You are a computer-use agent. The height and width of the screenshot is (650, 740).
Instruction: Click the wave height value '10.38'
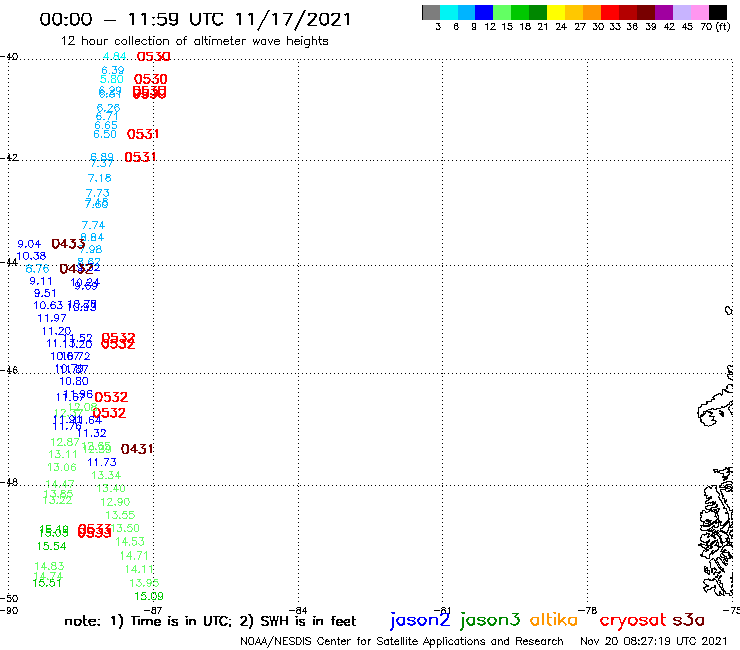pyautogui.click(x=31, y=256)
